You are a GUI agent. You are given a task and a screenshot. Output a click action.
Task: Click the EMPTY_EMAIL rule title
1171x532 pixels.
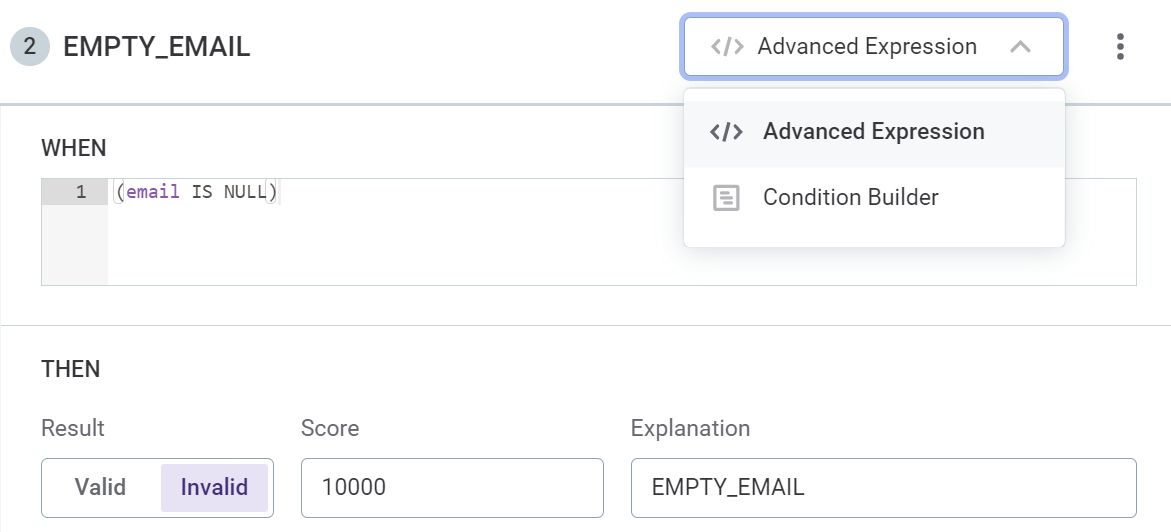[x=157, y=47]
